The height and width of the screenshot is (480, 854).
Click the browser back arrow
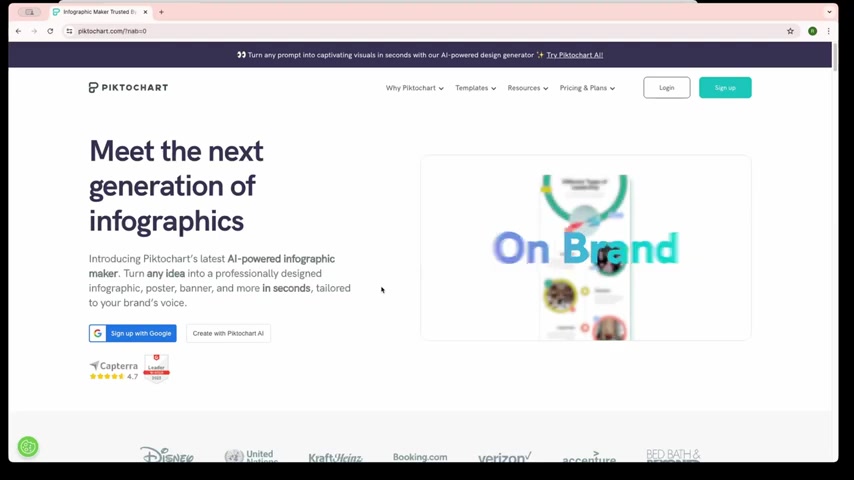coord(19,31)
